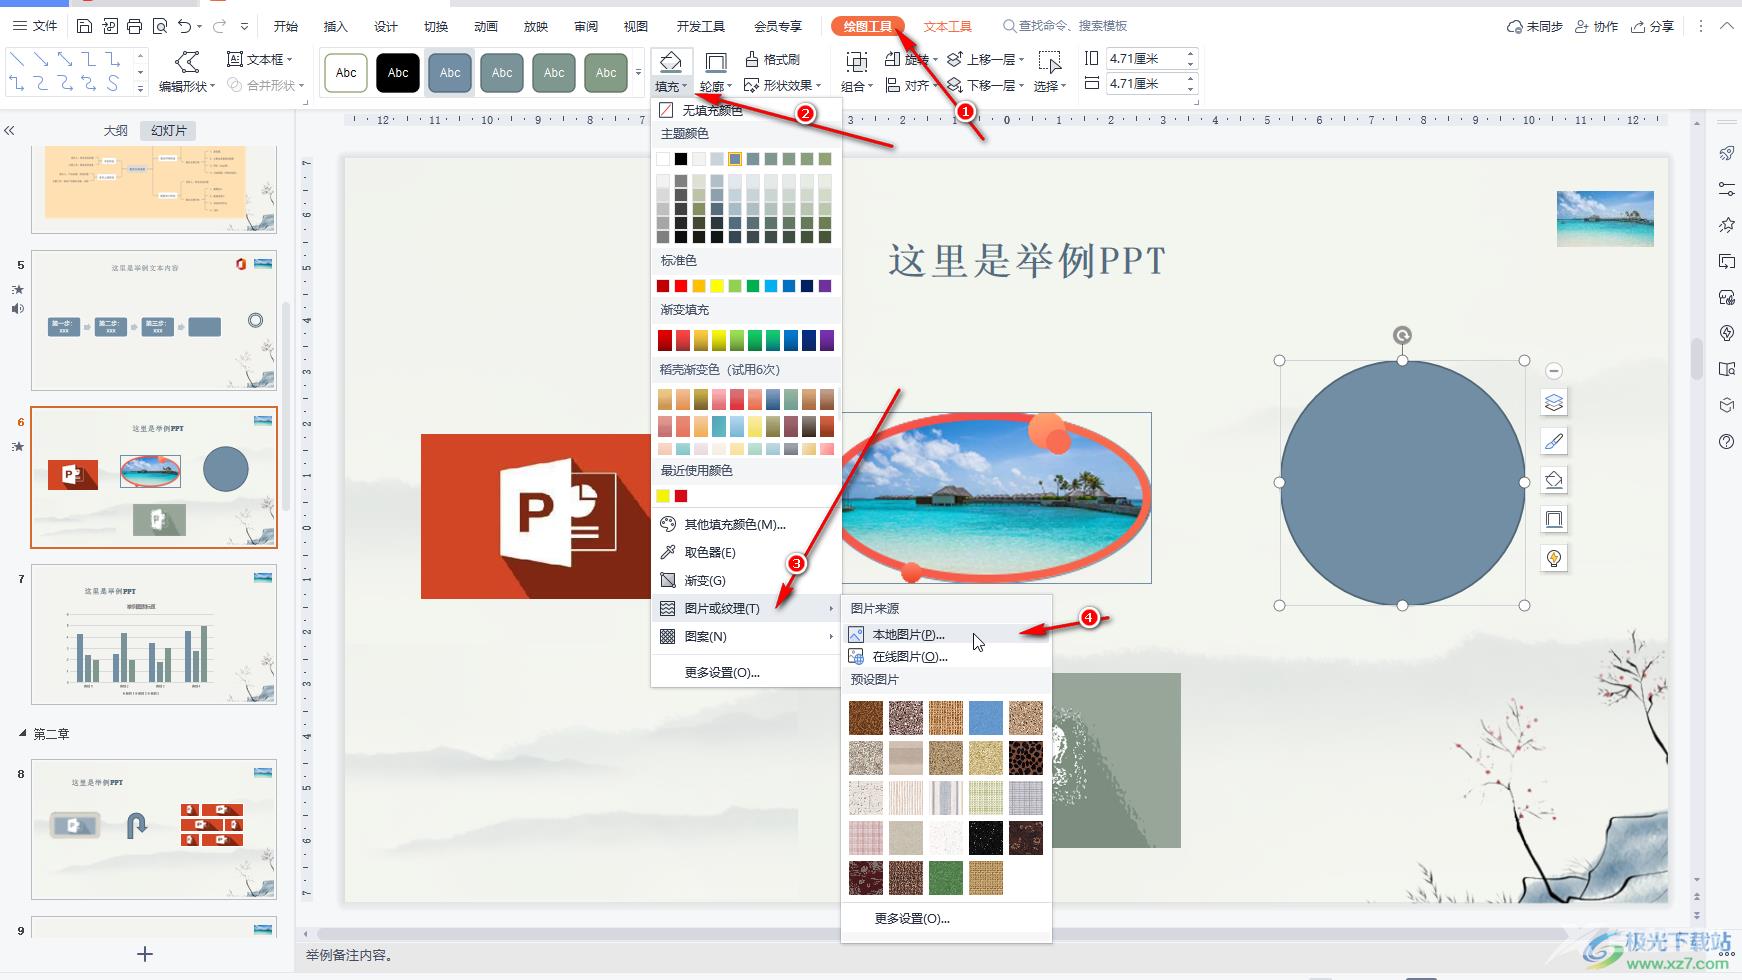Click the vertical ellipsis more icon top right
Screen dimensions: 1742x980
click(1700, 26)
